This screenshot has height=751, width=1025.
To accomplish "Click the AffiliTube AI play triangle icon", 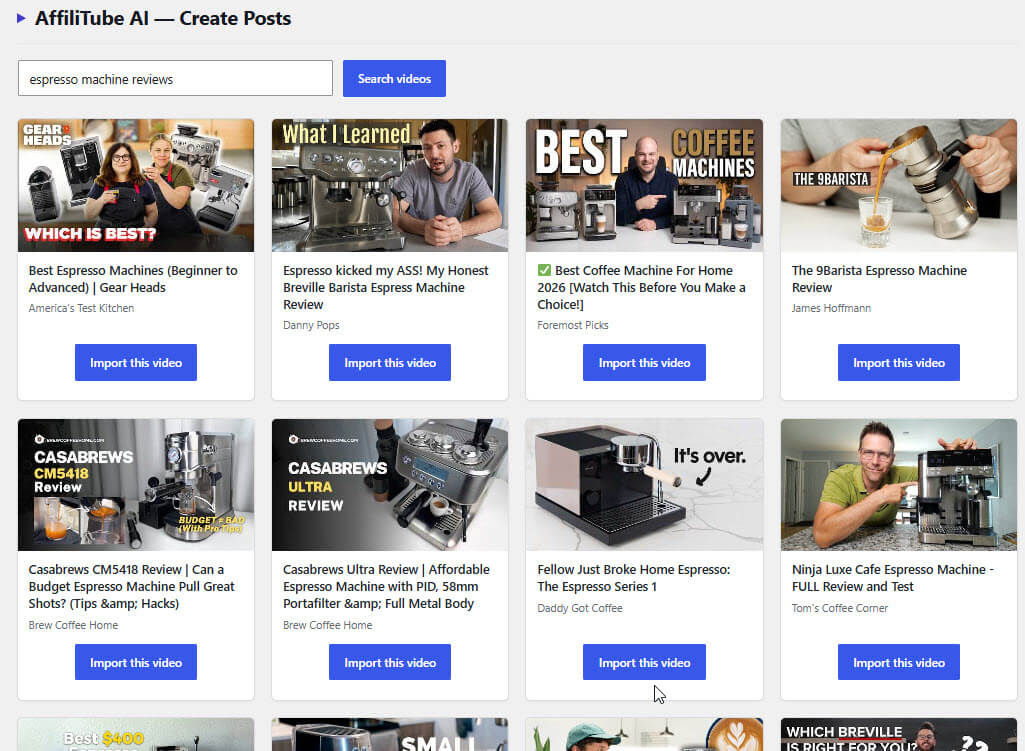I will tap(21, 18).
